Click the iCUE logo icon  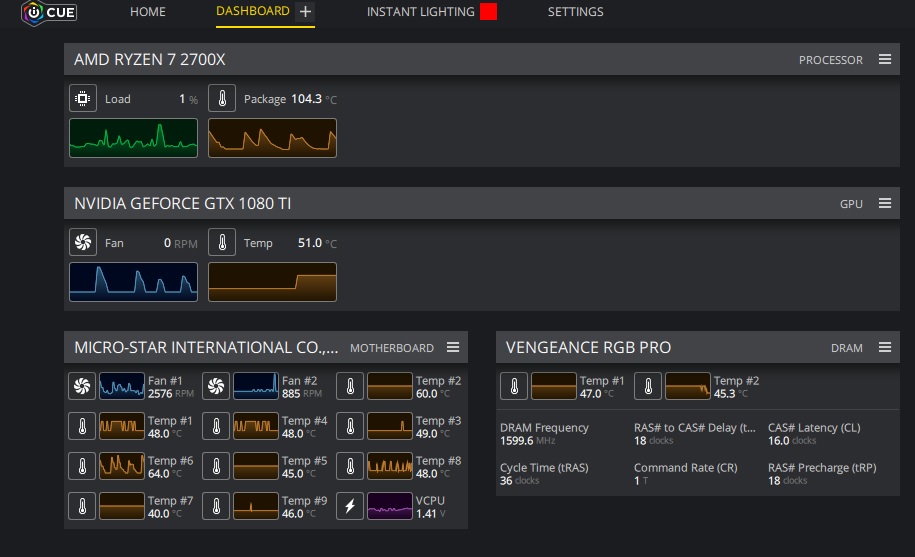[33, 13]
